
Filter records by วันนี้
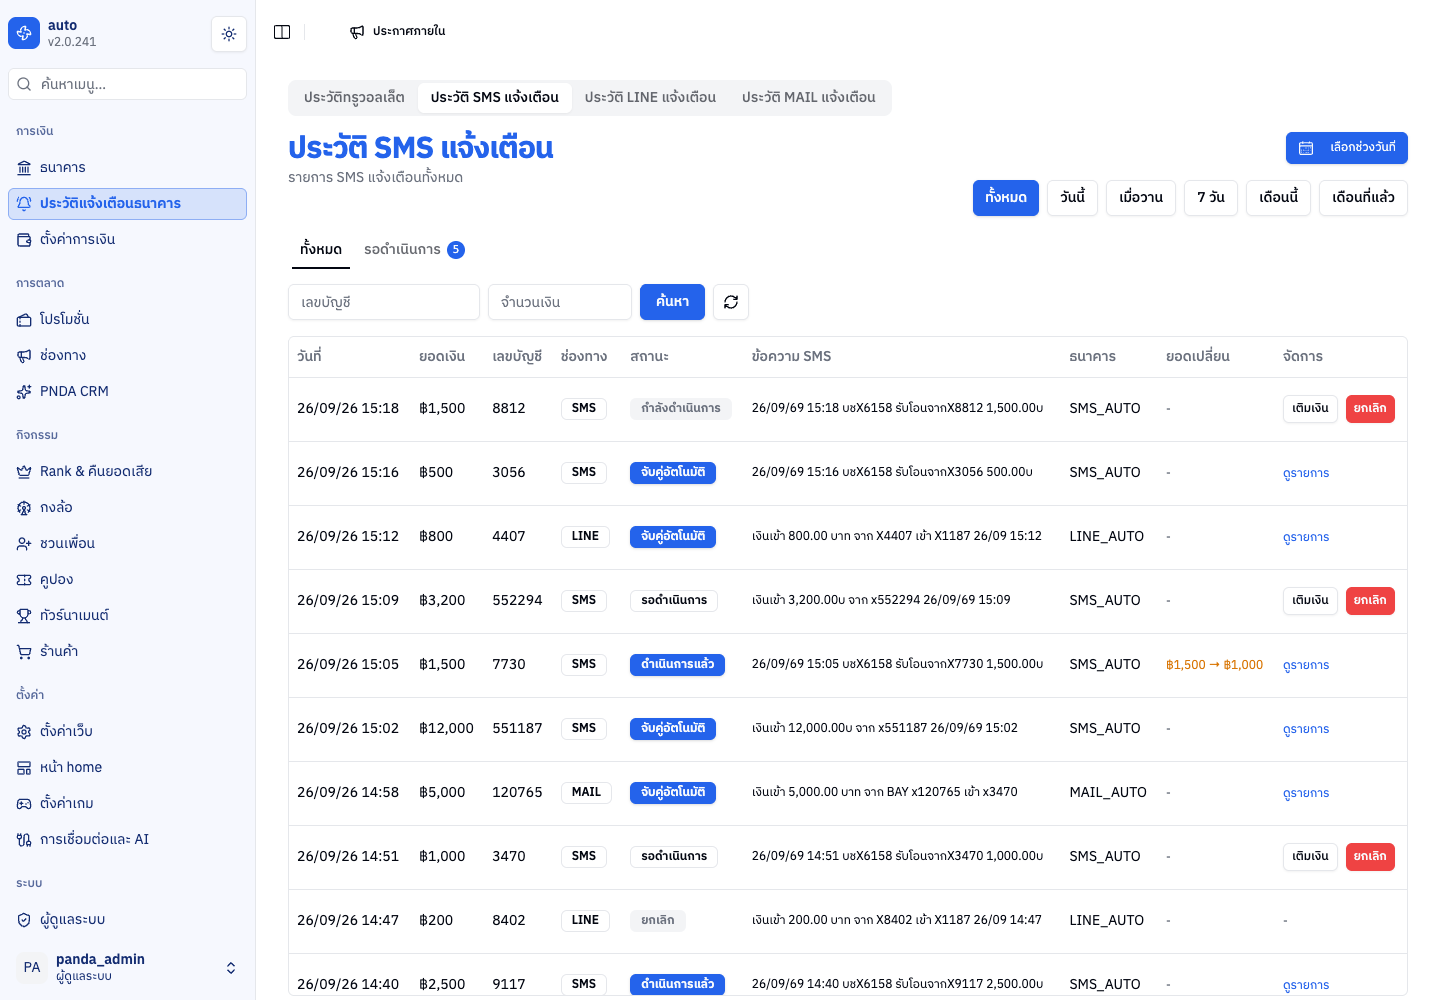(1073, 198)
